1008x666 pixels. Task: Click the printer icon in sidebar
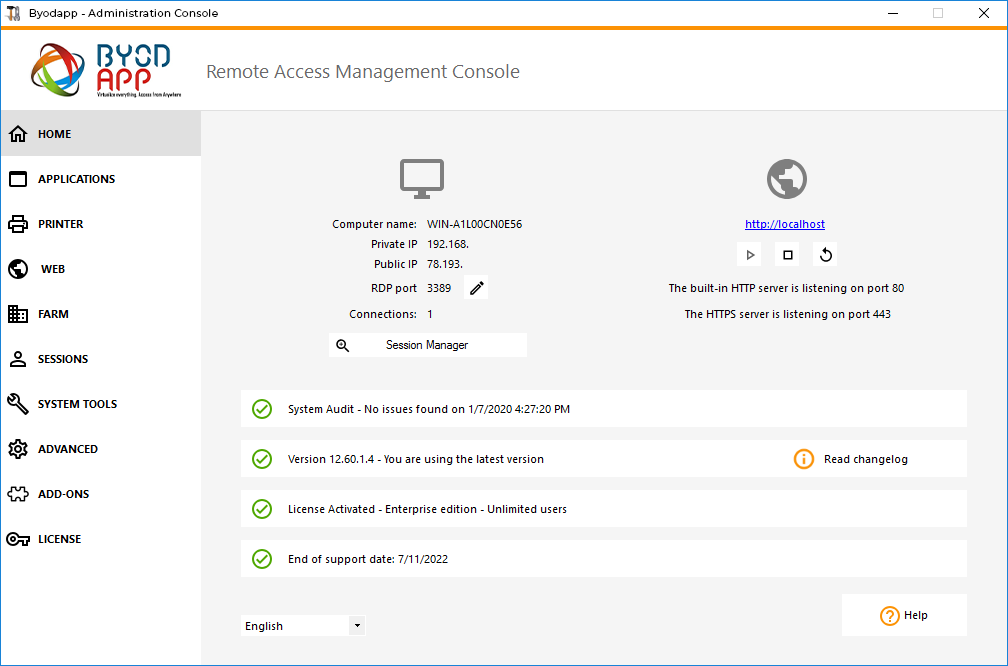pyautogui.click(x=18, y=224)
